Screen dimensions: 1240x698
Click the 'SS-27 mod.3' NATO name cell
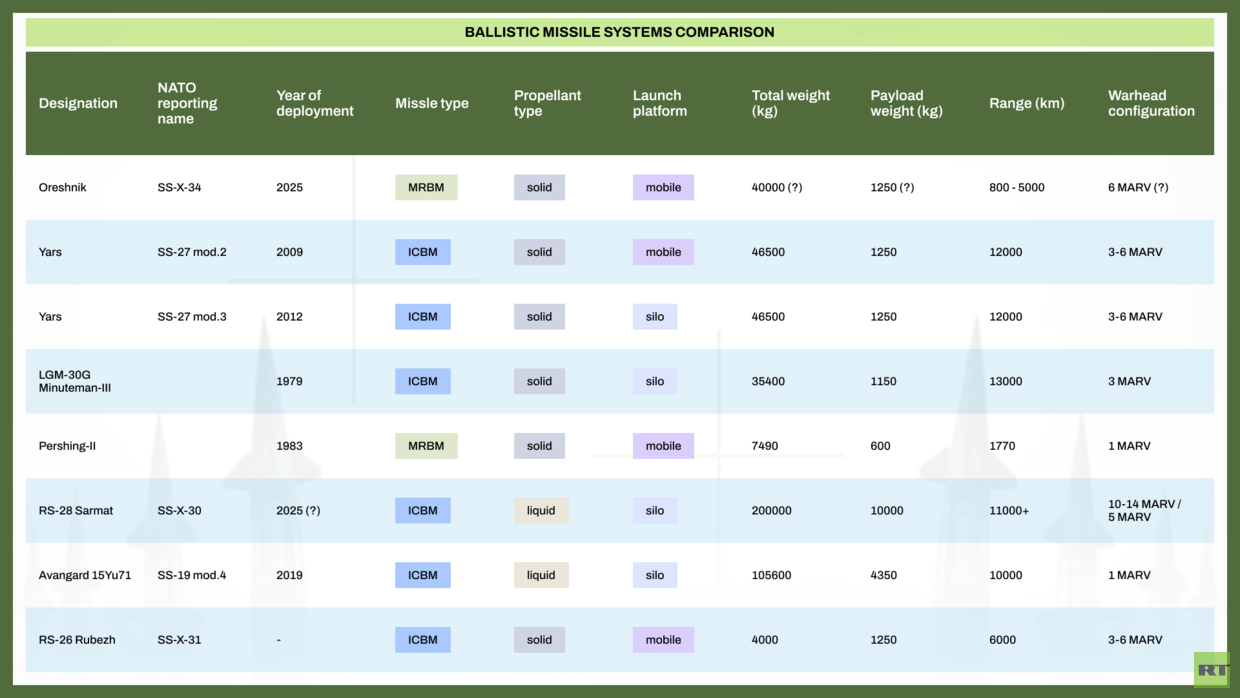[192, 317]
